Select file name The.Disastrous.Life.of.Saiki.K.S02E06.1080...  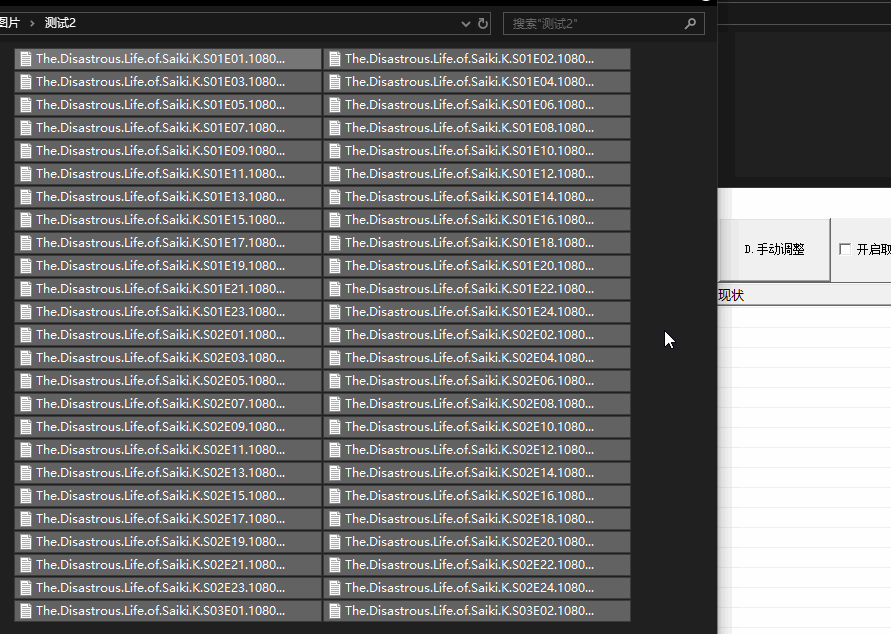pos(469,381)
